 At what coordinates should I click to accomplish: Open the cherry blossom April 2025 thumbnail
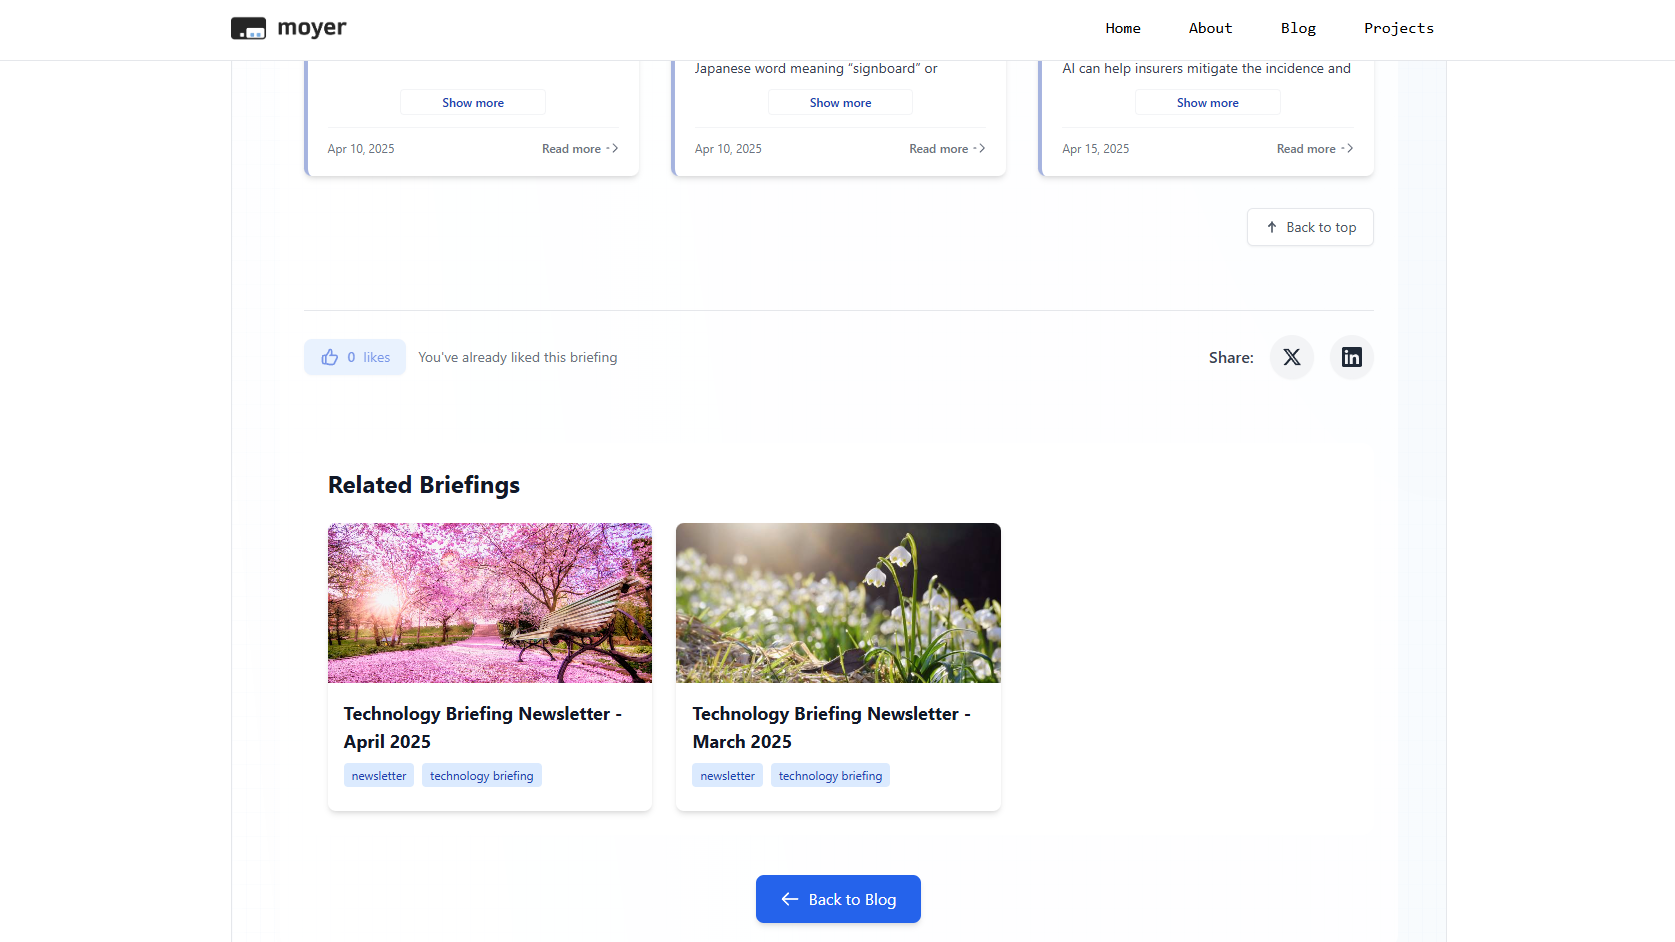pos(490,603)
